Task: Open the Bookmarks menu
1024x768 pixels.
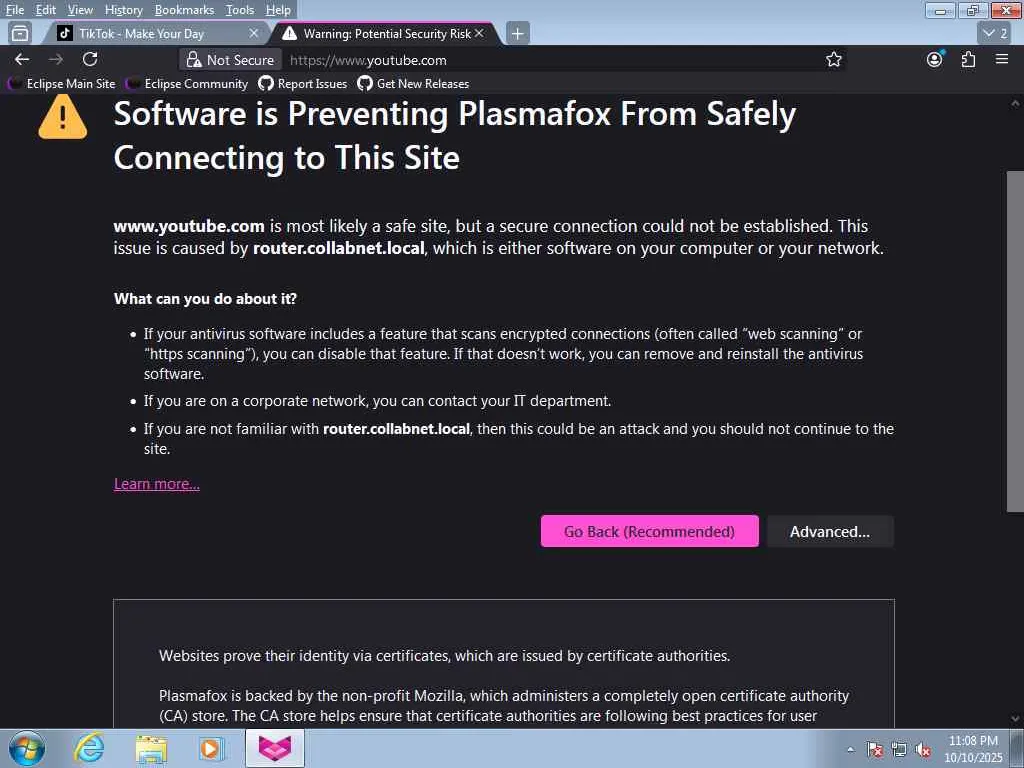Action: 184,10
